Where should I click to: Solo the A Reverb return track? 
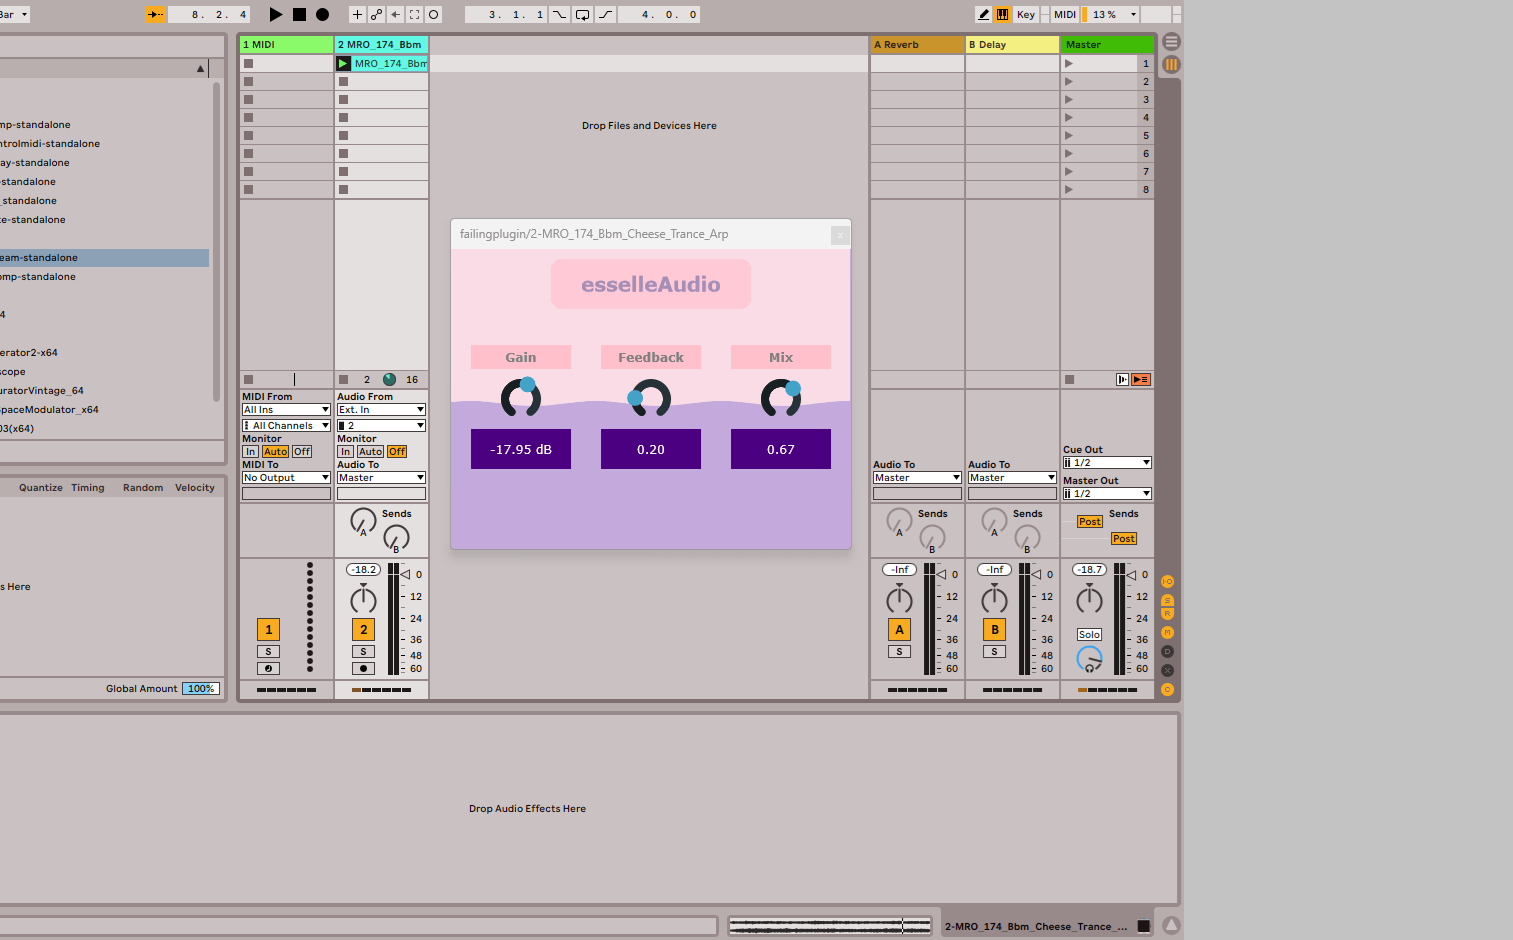[x=899, y=652]
